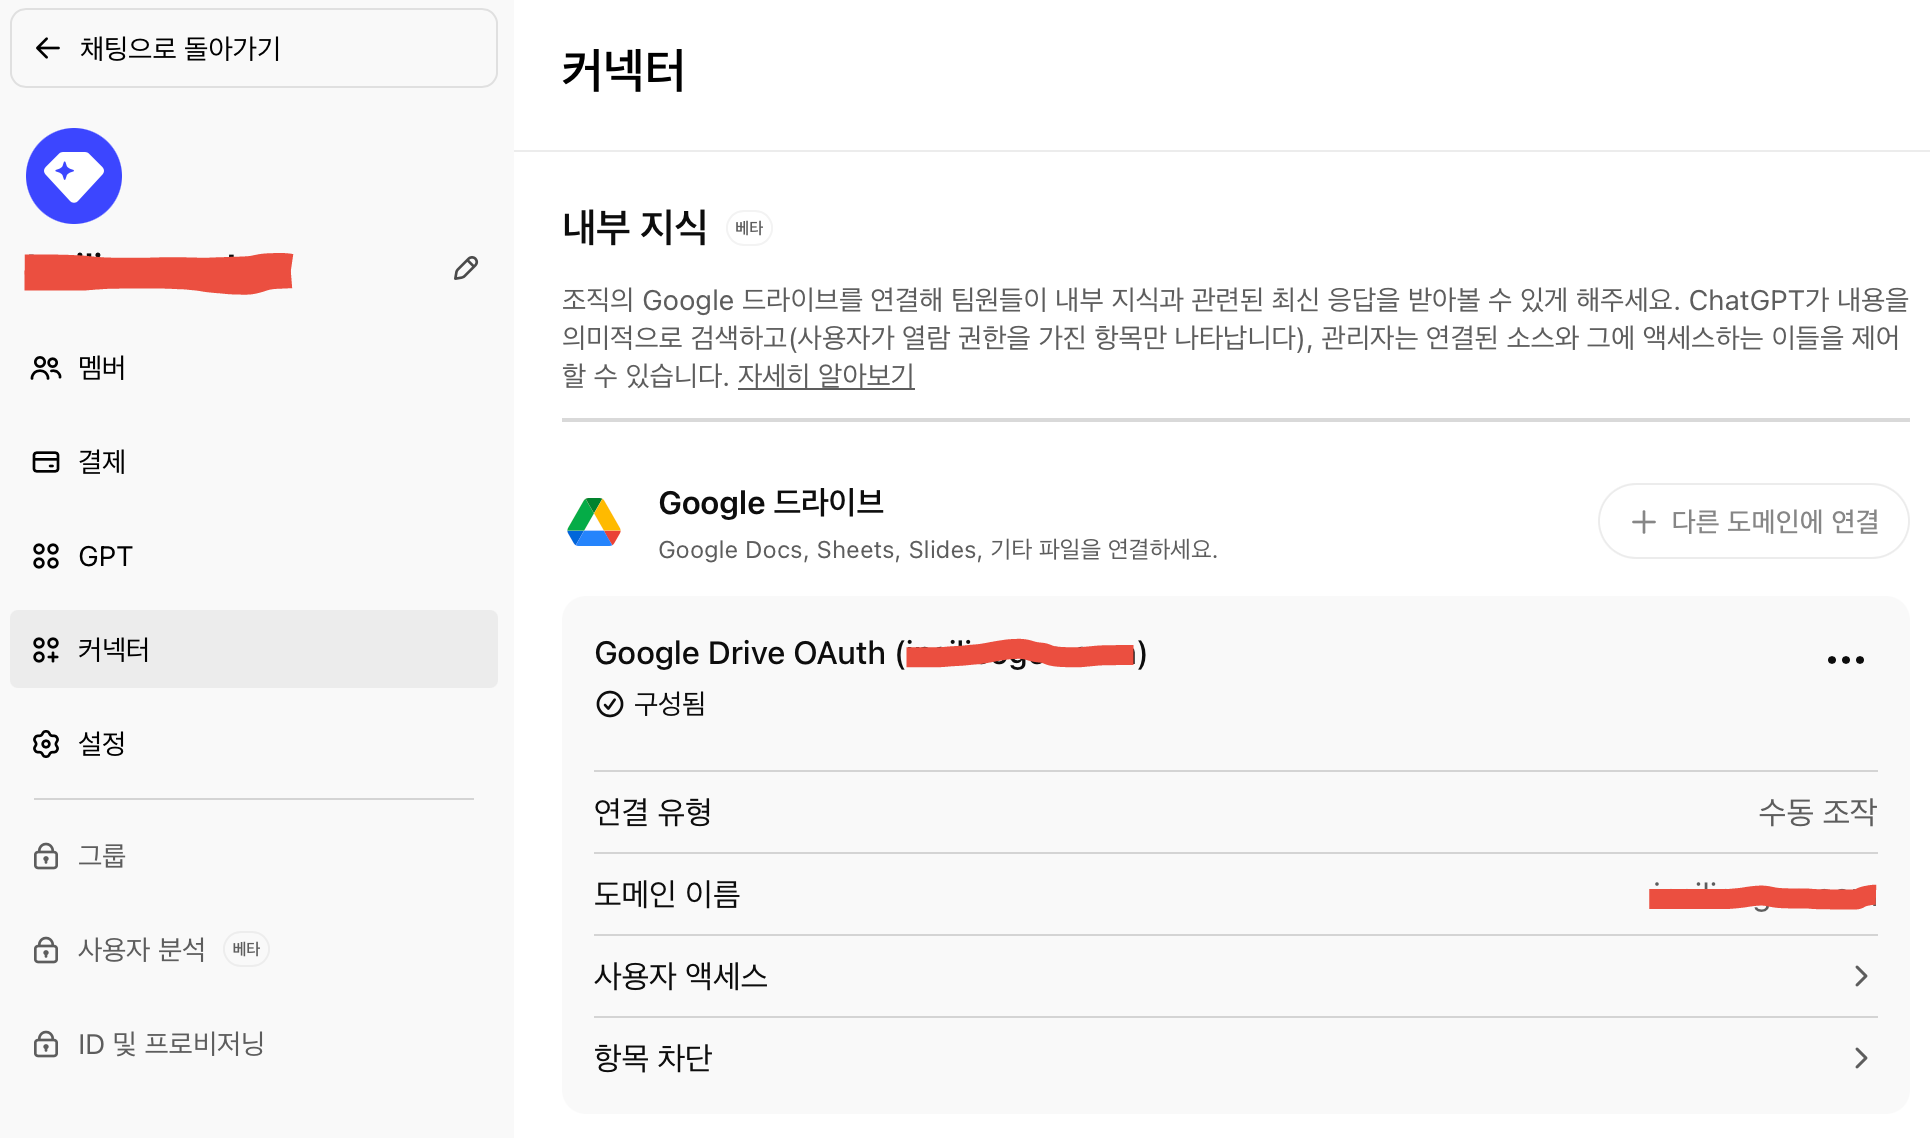Open the three-dot menu for Google Drive OAuth
This screenshot has height=1138, width=1930.
1845,660
